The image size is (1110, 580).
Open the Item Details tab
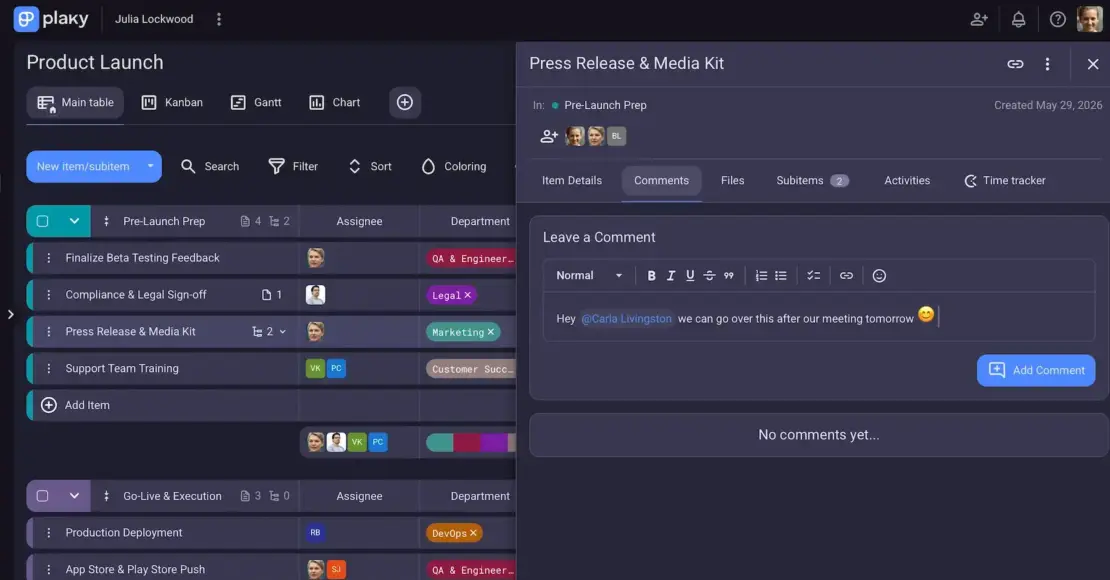pyautogui.click(x=572, y=181)
